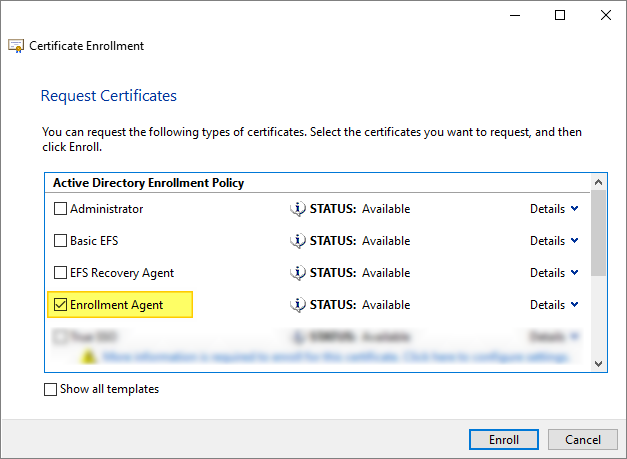
Task: Uncheck the Enrollment Agent checkbox
Action: 60,305
